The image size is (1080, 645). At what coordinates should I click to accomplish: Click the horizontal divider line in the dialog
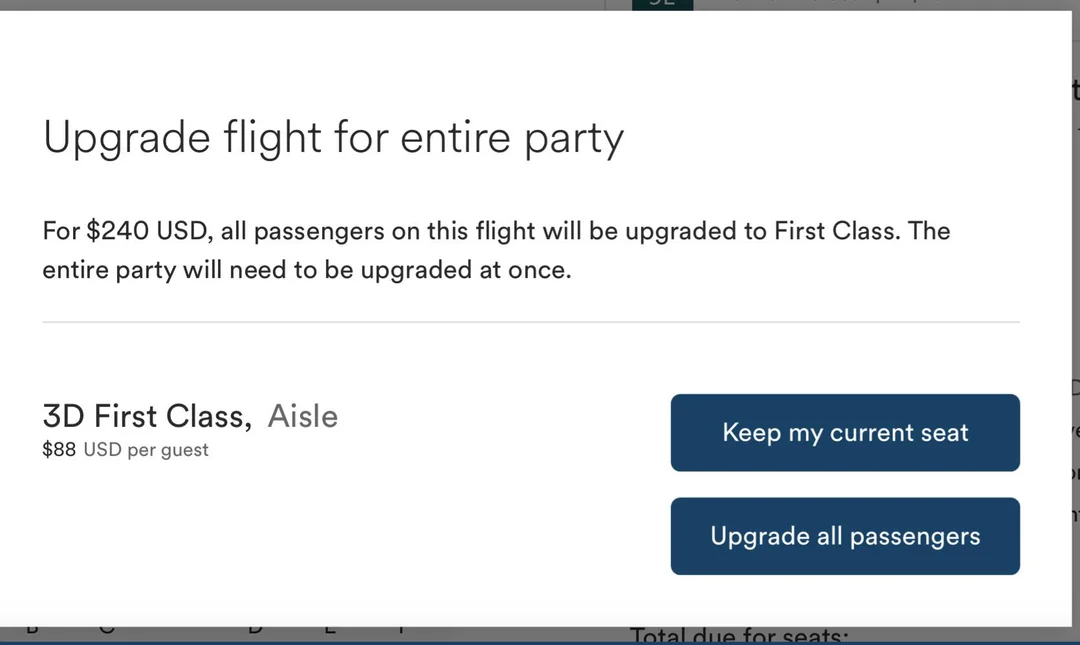(x=530, y=322)
